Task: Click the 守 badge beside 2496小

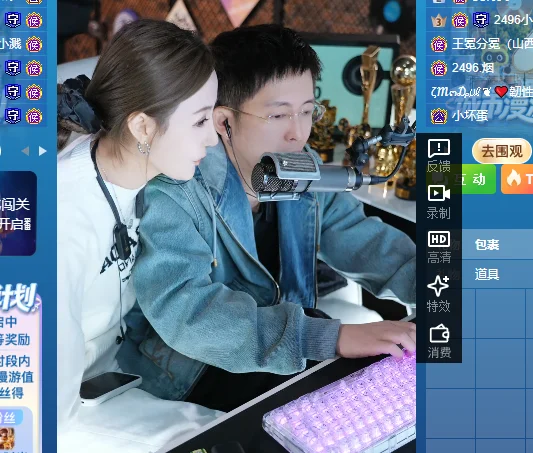Action: [x=481, y=20]
